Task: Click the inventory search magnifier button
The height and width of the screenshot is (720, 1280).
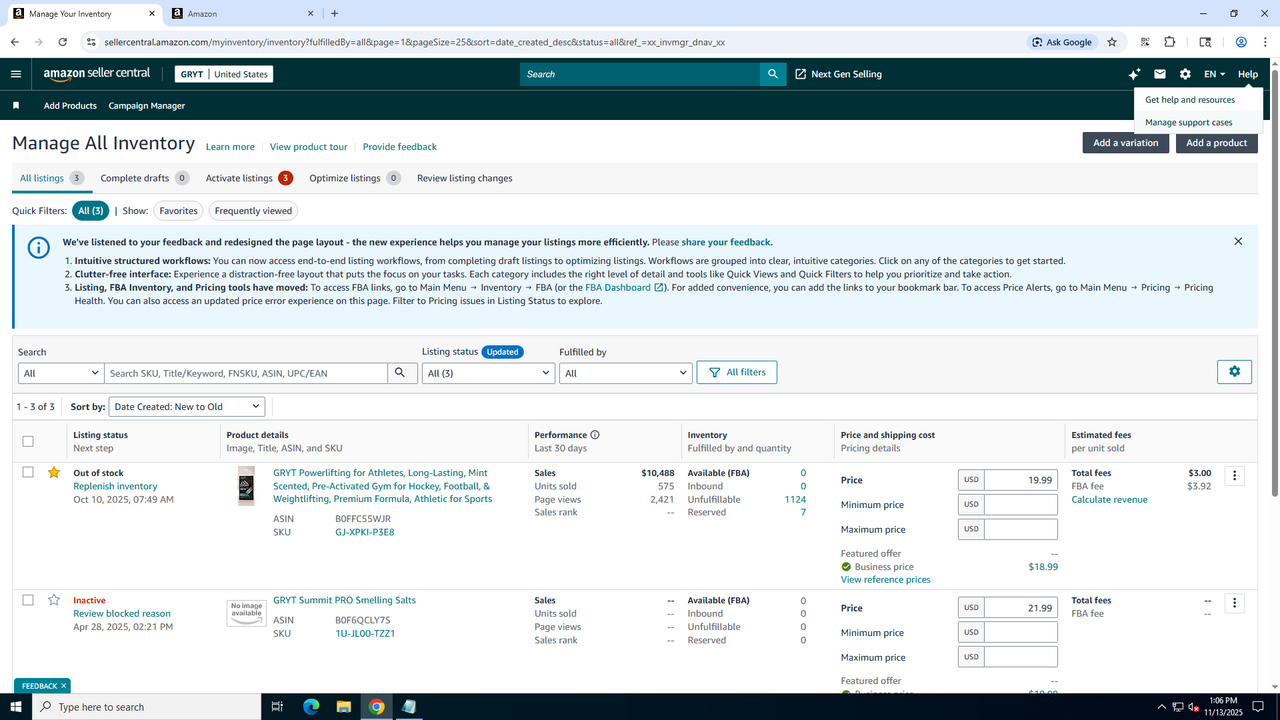Action: coord(400,373)
